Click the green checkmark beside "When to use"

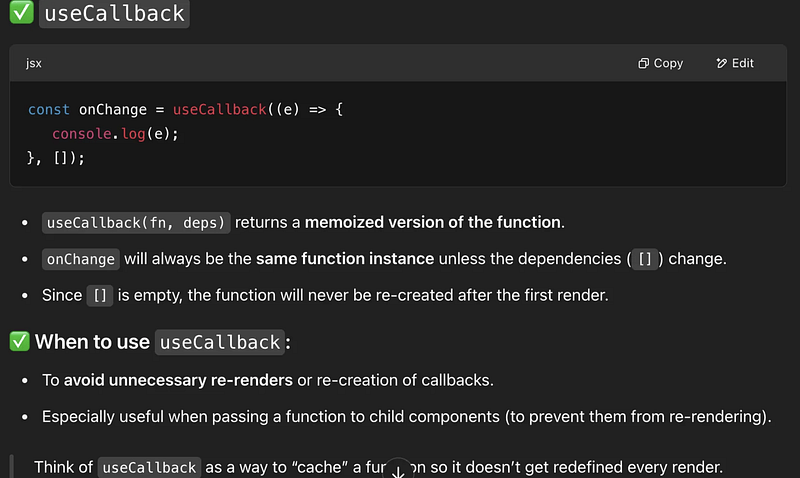[19, 342]
